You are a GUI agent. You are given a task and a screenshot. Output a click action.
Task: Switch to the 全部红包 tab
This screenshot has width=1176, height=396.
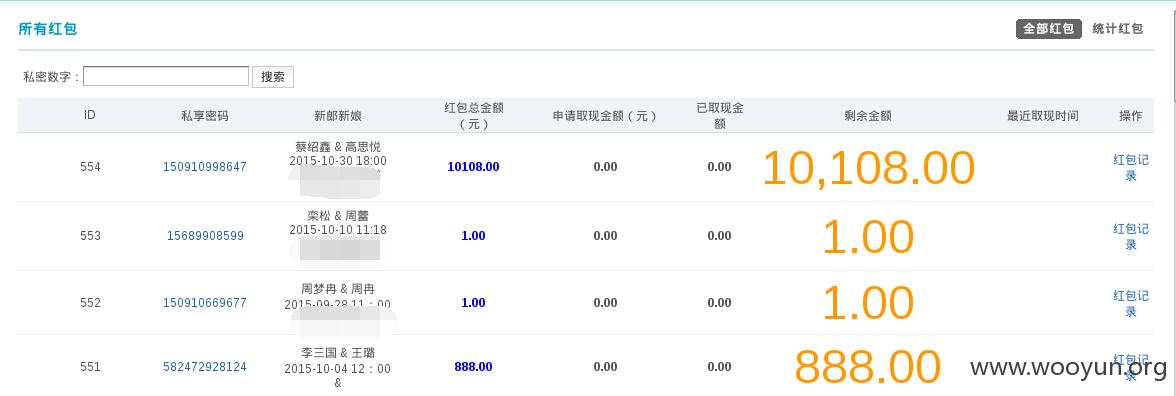[x=1048, y=29]
